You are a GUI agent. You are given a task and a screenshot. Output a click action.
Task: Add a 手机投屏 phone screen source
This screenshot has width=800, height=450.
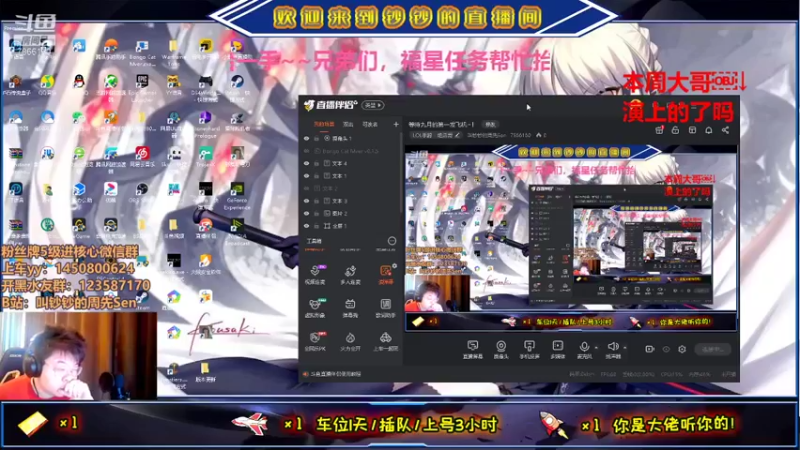(x=529, y=349)
